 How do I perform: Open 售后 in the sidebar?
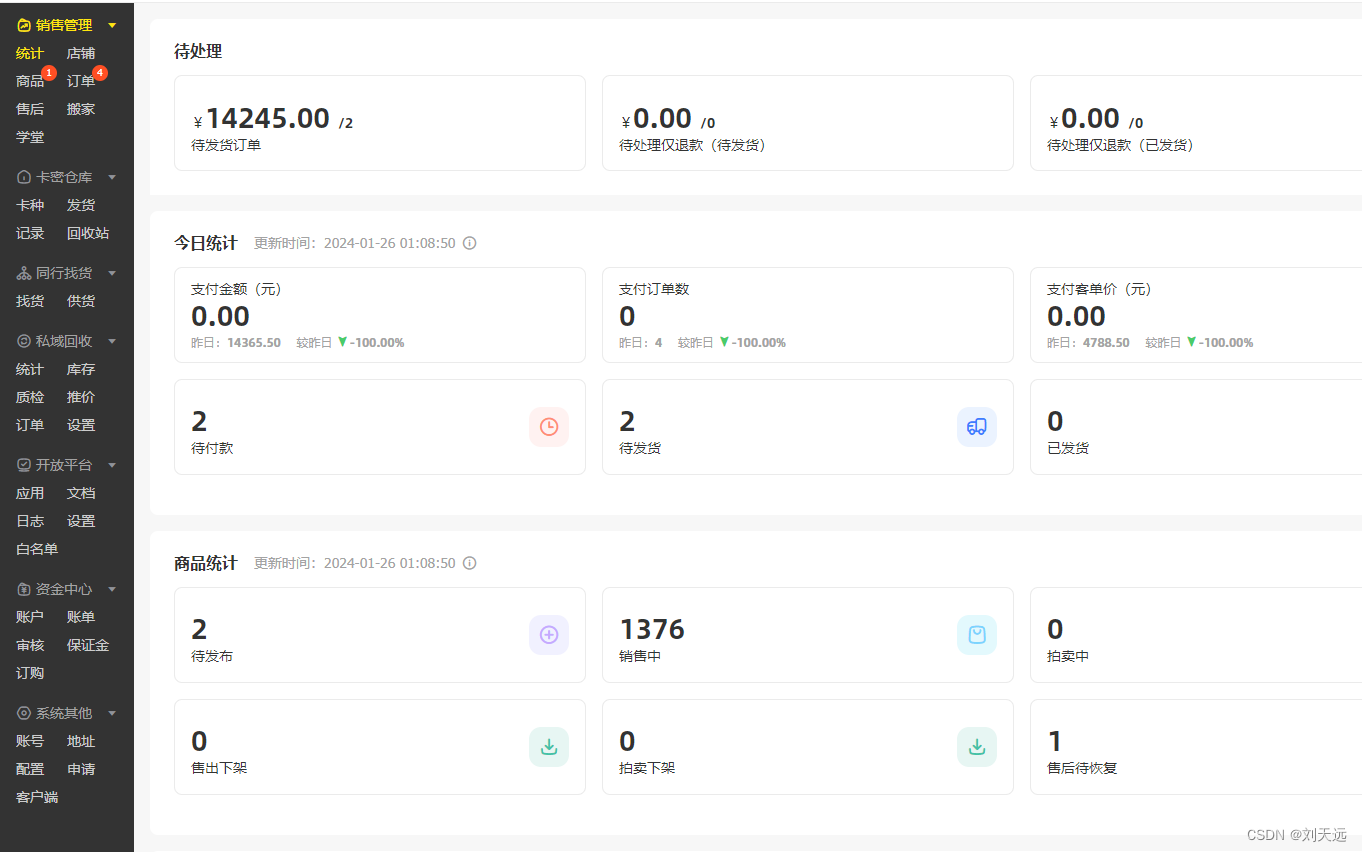click(x=30, y=109)
